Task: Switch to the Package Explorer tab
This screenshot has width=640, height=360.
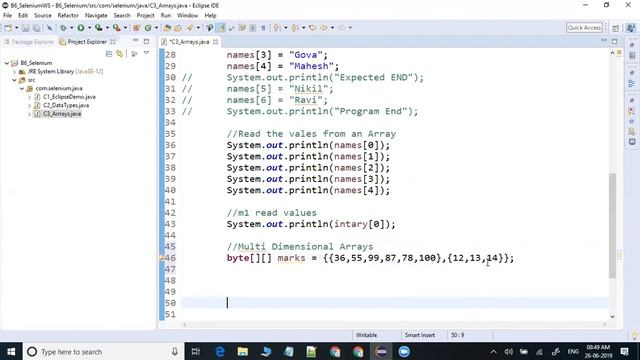Action: click(29, 42)
